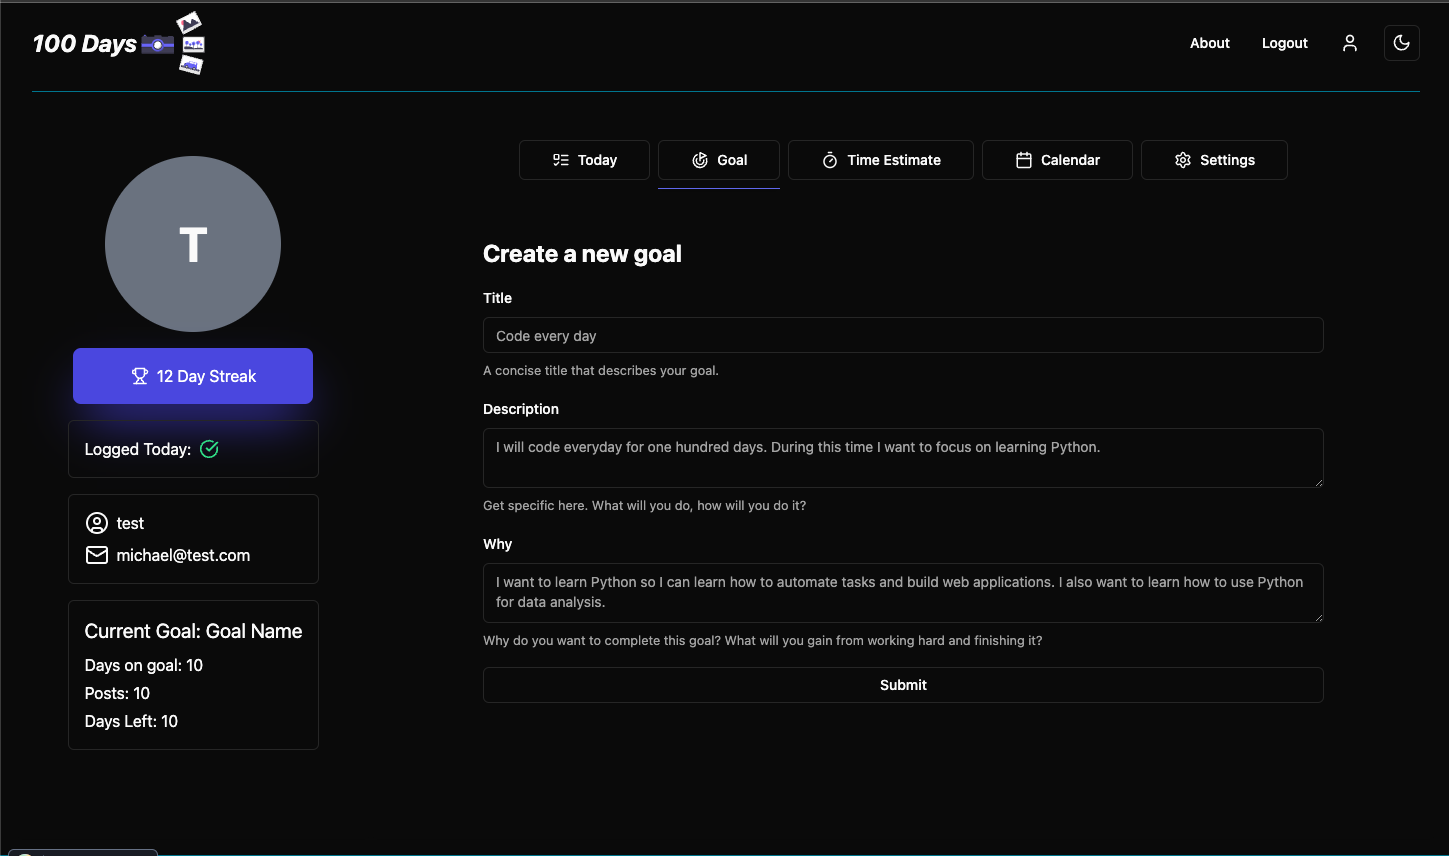
Task: Toggle dark mode with the moon icon
Action: 1401,43
